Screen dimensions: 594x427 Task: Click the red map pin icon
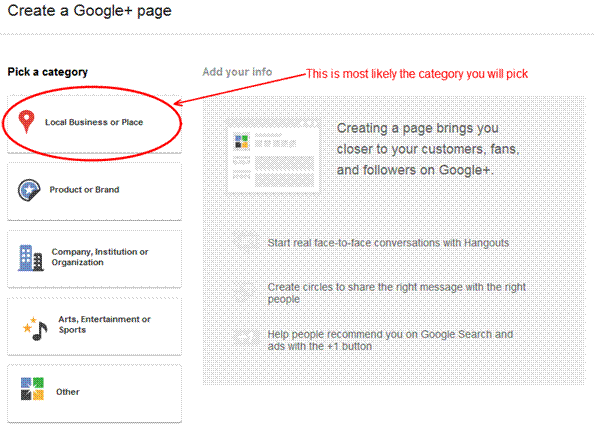(26, 122)
